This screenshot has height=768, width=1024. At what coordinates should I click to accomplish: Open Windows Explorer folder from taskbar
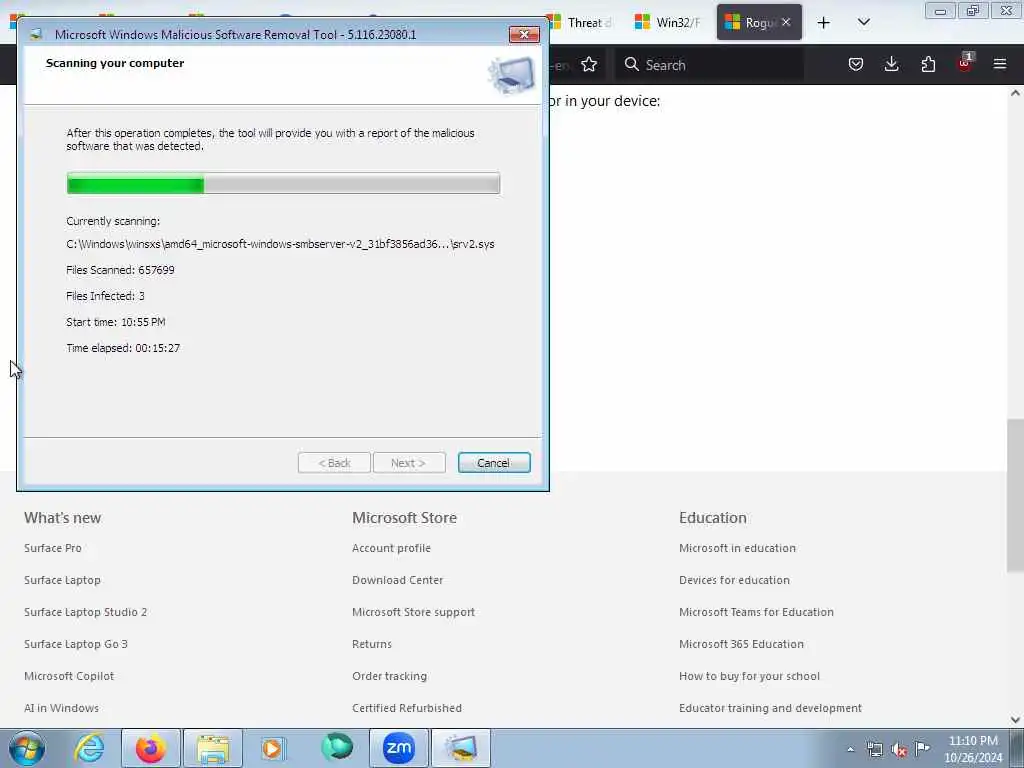click(x=213, y=748)
